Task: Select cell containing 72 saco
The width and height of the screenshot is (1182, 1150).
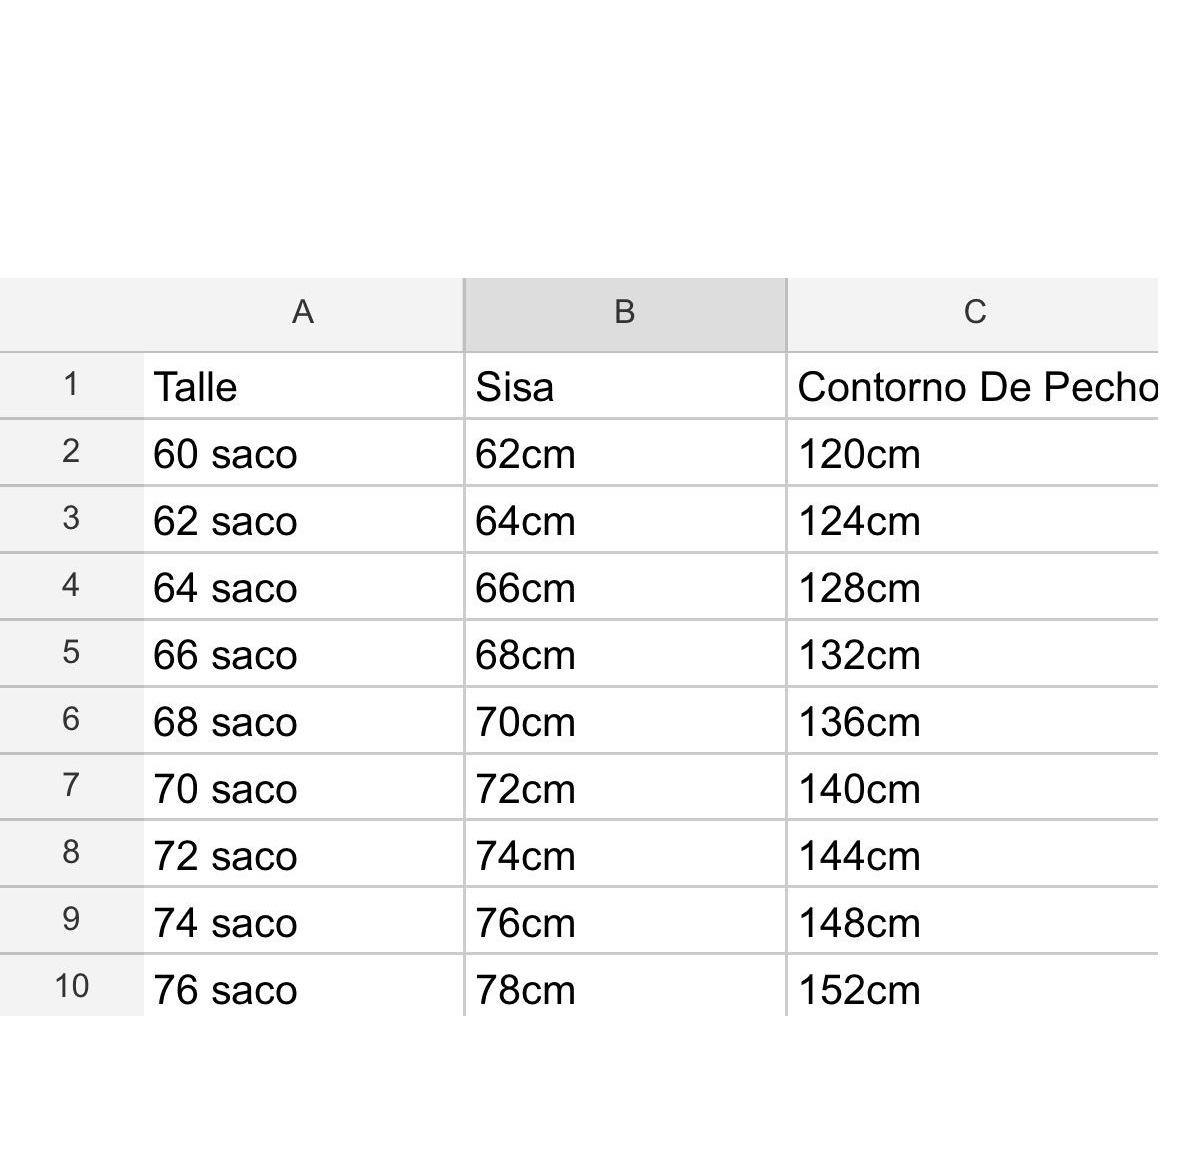Action: 303,856
